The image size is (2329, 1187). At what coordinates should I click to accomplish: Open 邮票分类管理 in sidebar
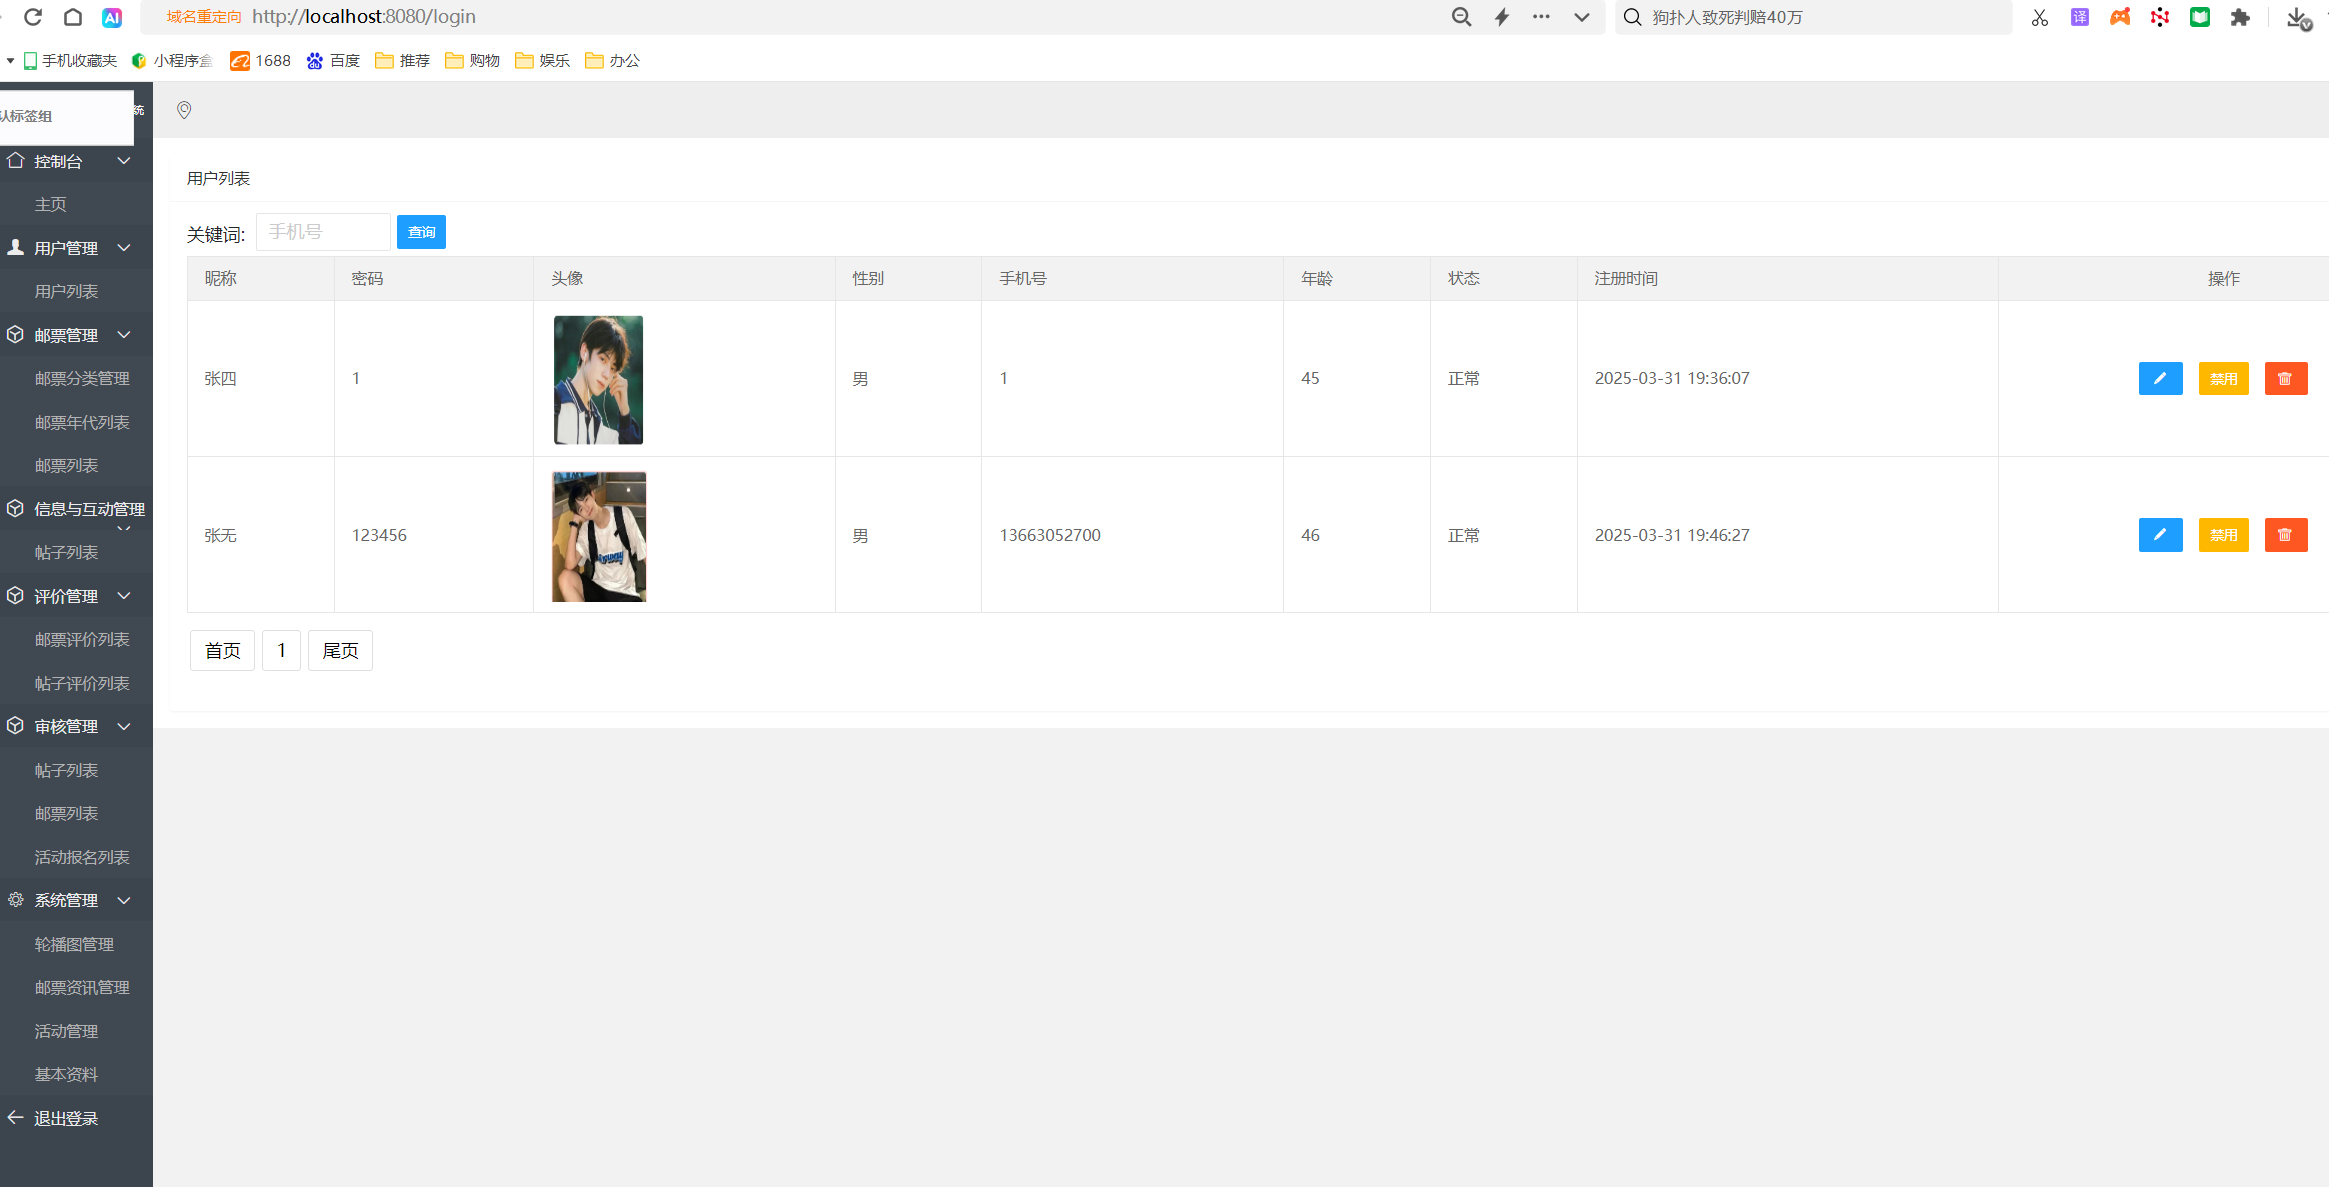[x=82, y=379]
